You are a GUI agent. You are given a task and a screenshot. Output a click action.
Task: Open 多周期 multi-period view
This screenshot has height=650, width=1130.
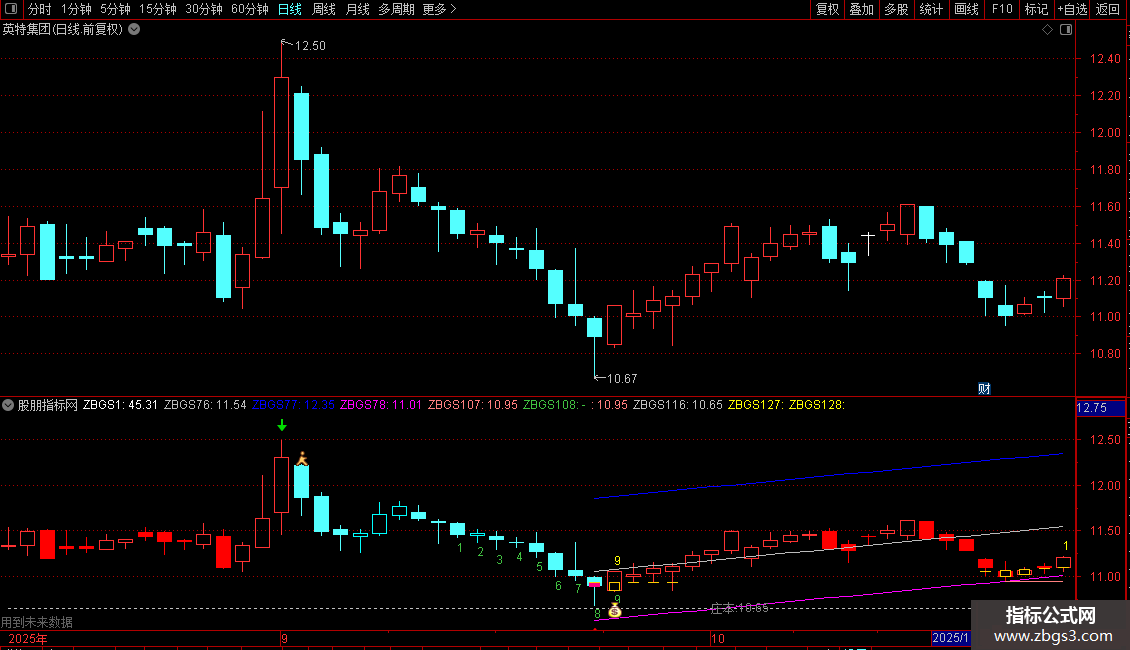pos(396,9)
